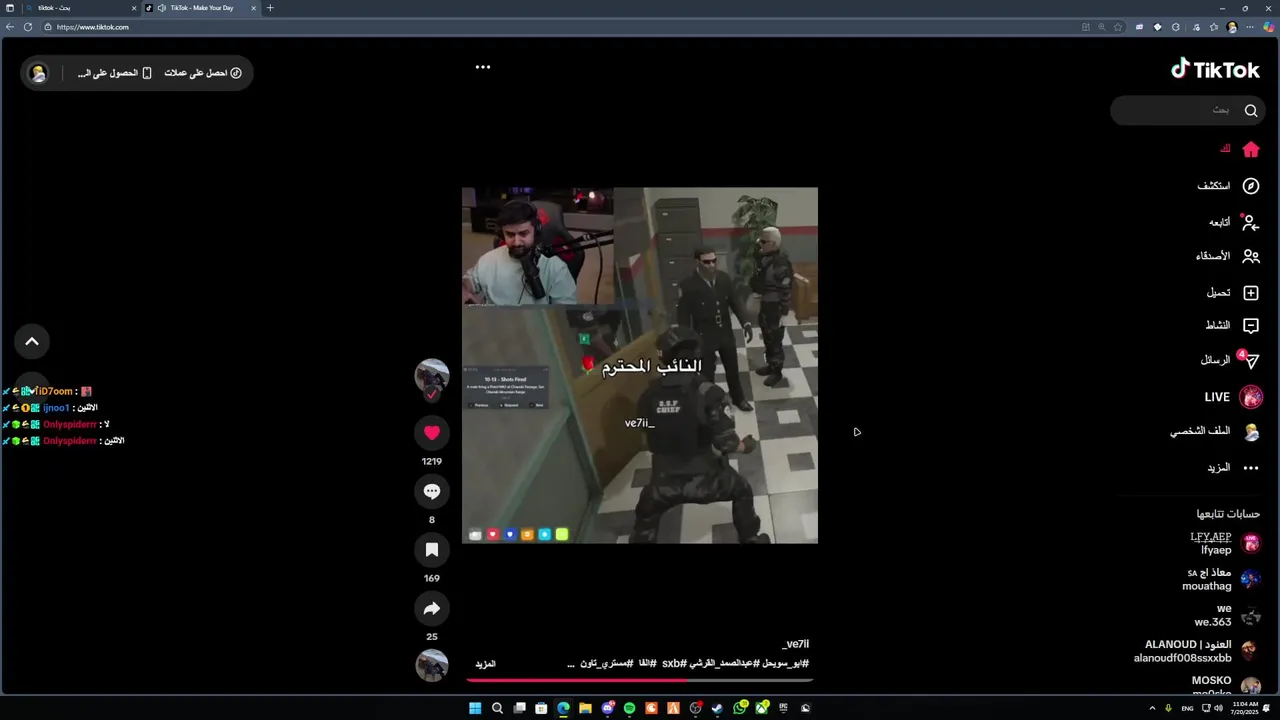The height and width of the screenshot is (720, 1280).
Task: Refresh the page in browser
Action: tap(27, 27)
